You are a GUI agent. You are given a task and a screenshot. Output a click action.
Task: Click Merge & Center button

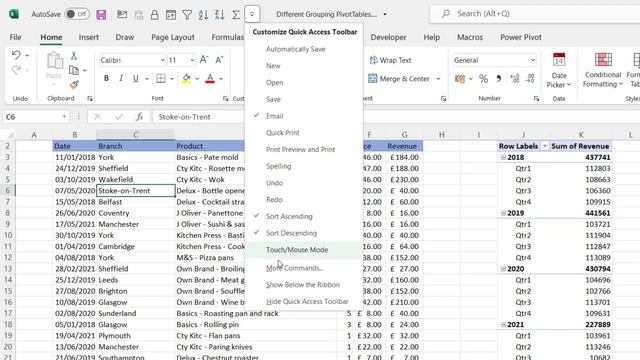pyautogui.click(x=399, y=79)
